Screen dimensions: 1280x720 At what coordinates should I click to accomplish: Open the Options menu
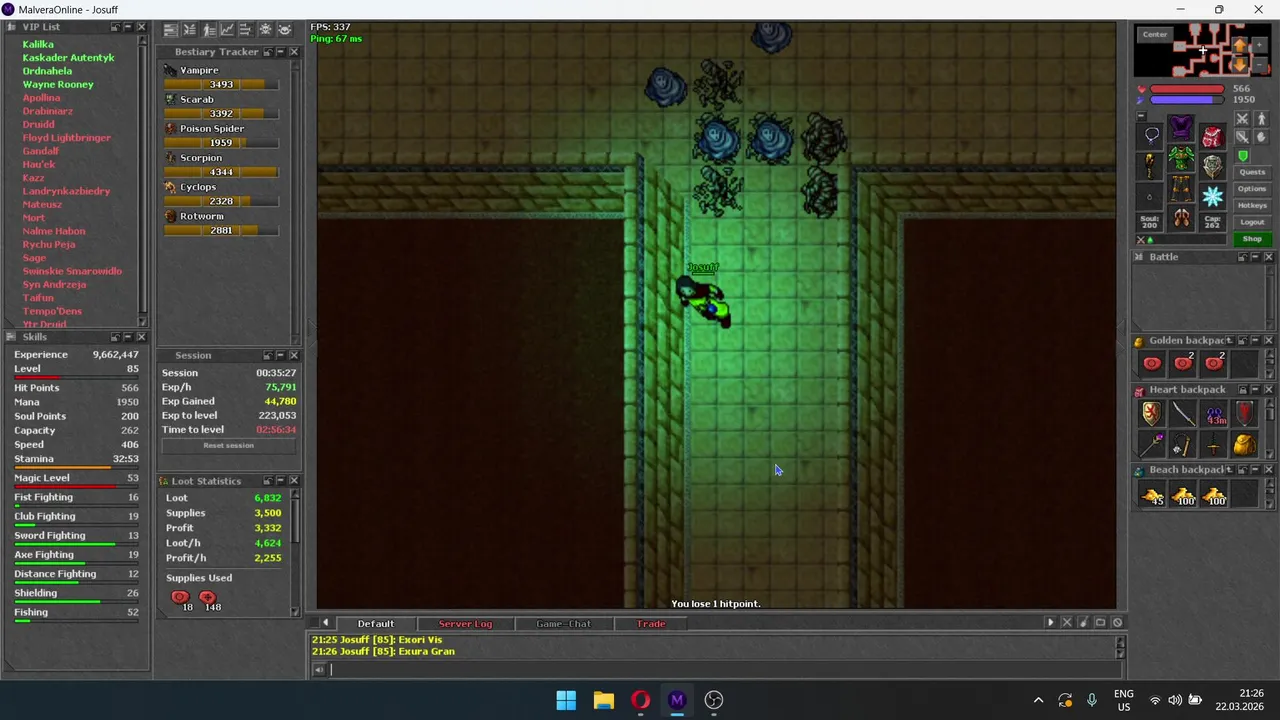click(x=1252, y=189)
